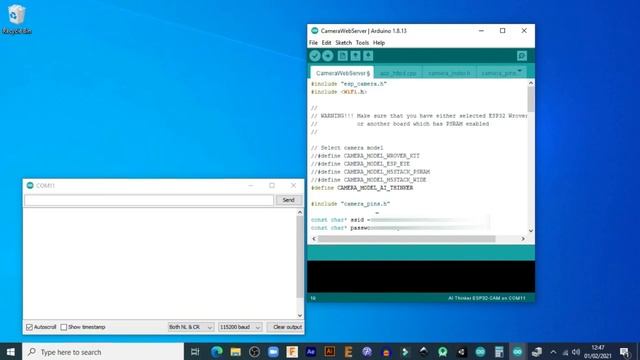Click the code editor vertical scrollbar thumb
Screen dimensions: 640x360
531,99
